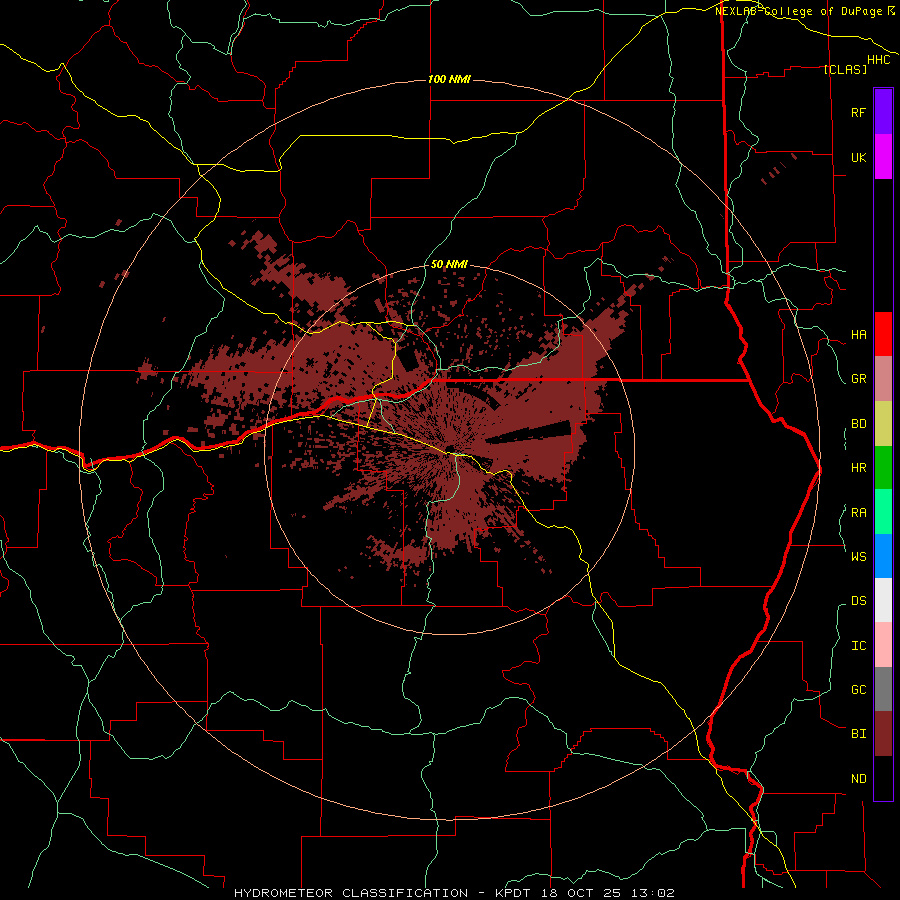This screenshot has height=900, width=900.
Task: Click the IC legend label
Action: pos(858,646)
